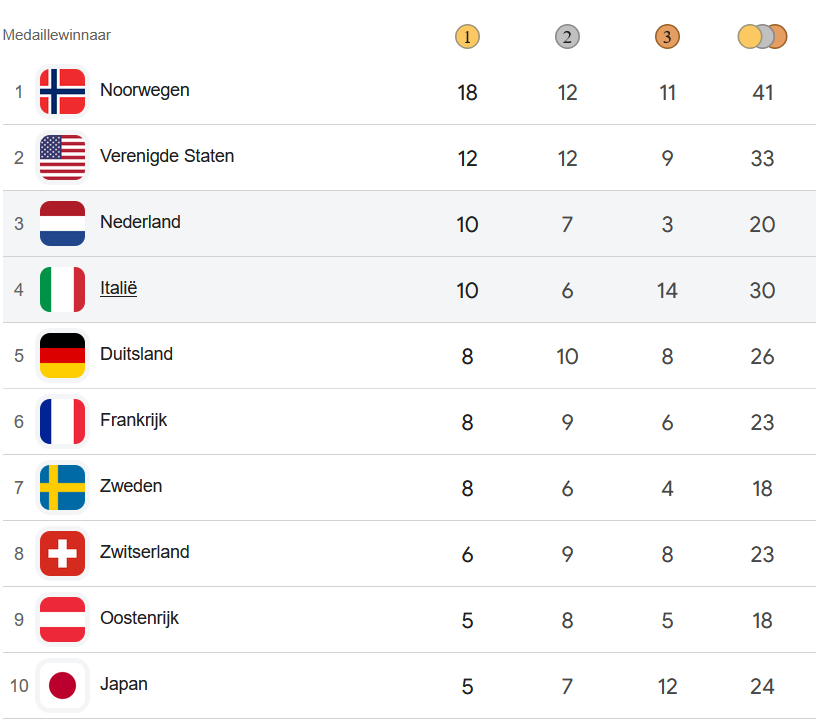Click Oostenrijk in the medal table

click(139, 618)
